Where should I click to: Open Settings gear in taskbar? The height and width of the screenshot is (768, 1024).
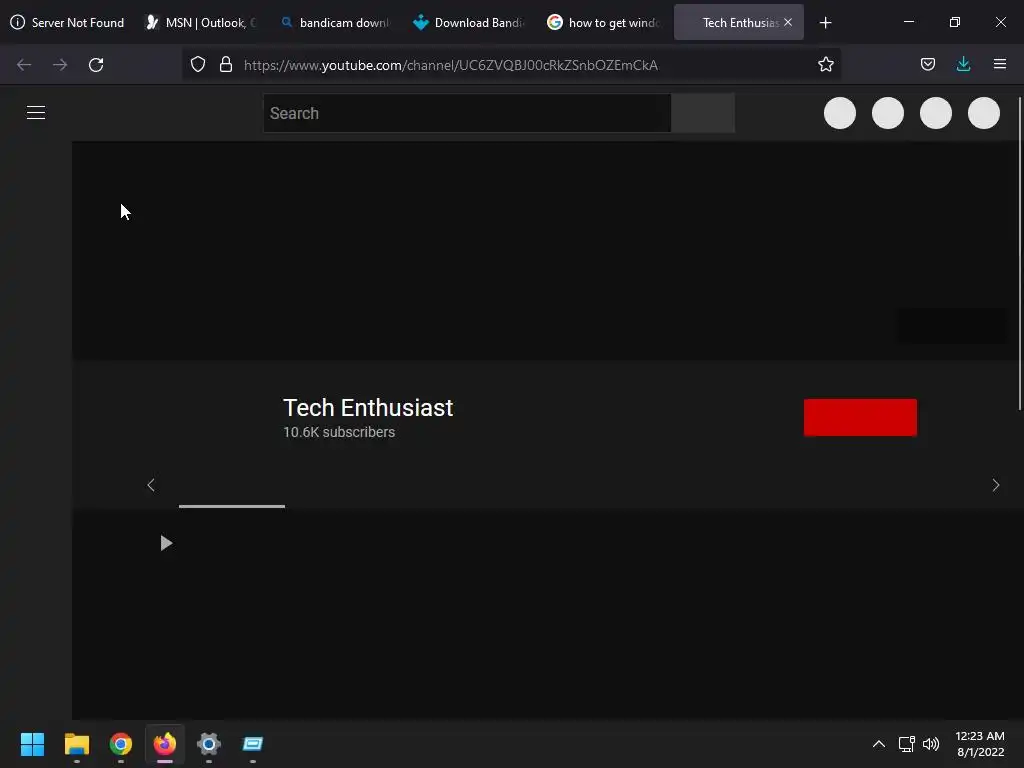click(209, 744)
